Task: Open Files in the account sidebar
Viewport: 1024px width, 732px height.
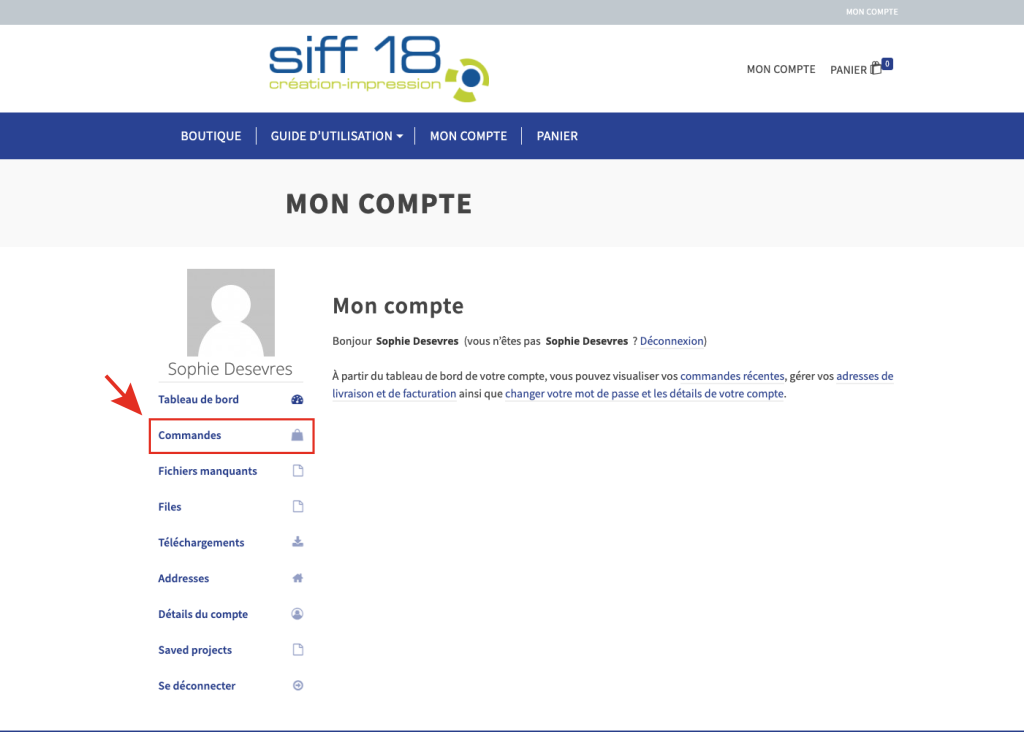Action: (x=170, y=507)
